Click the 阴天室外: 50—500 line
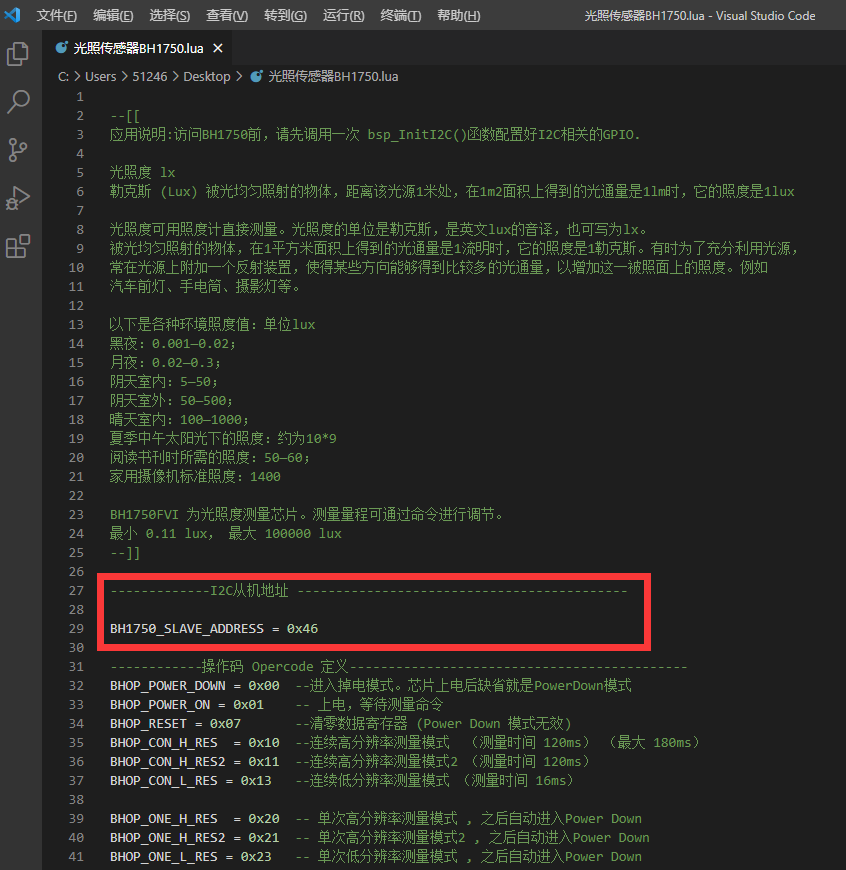The width and height of the screenshot is (846, 870). point(171,401)
